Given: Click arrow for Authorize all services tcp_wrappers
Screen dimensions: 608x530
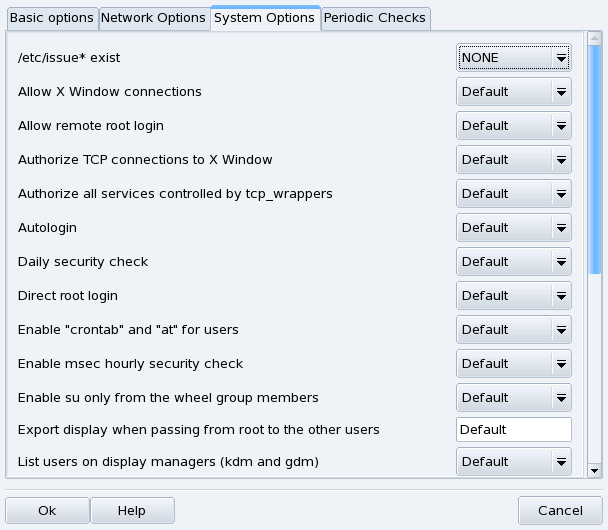Looking at the screenshot, I should (561, 194).
